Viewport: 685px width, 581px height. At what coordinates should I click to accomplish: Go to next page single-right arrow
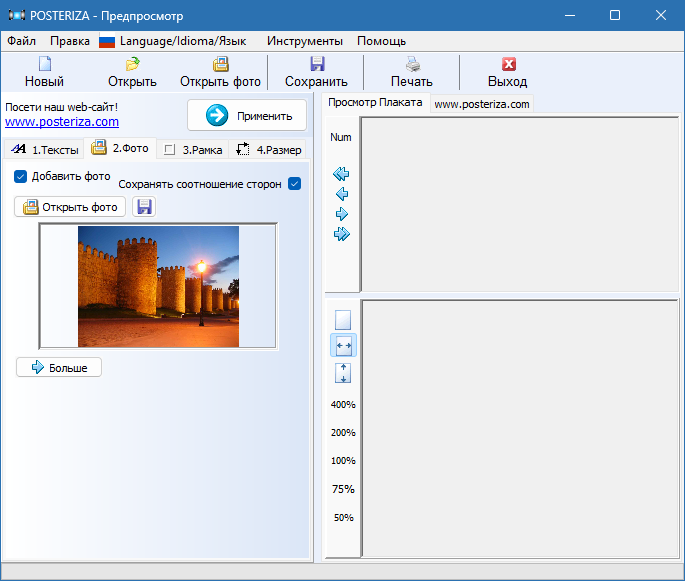342,214
